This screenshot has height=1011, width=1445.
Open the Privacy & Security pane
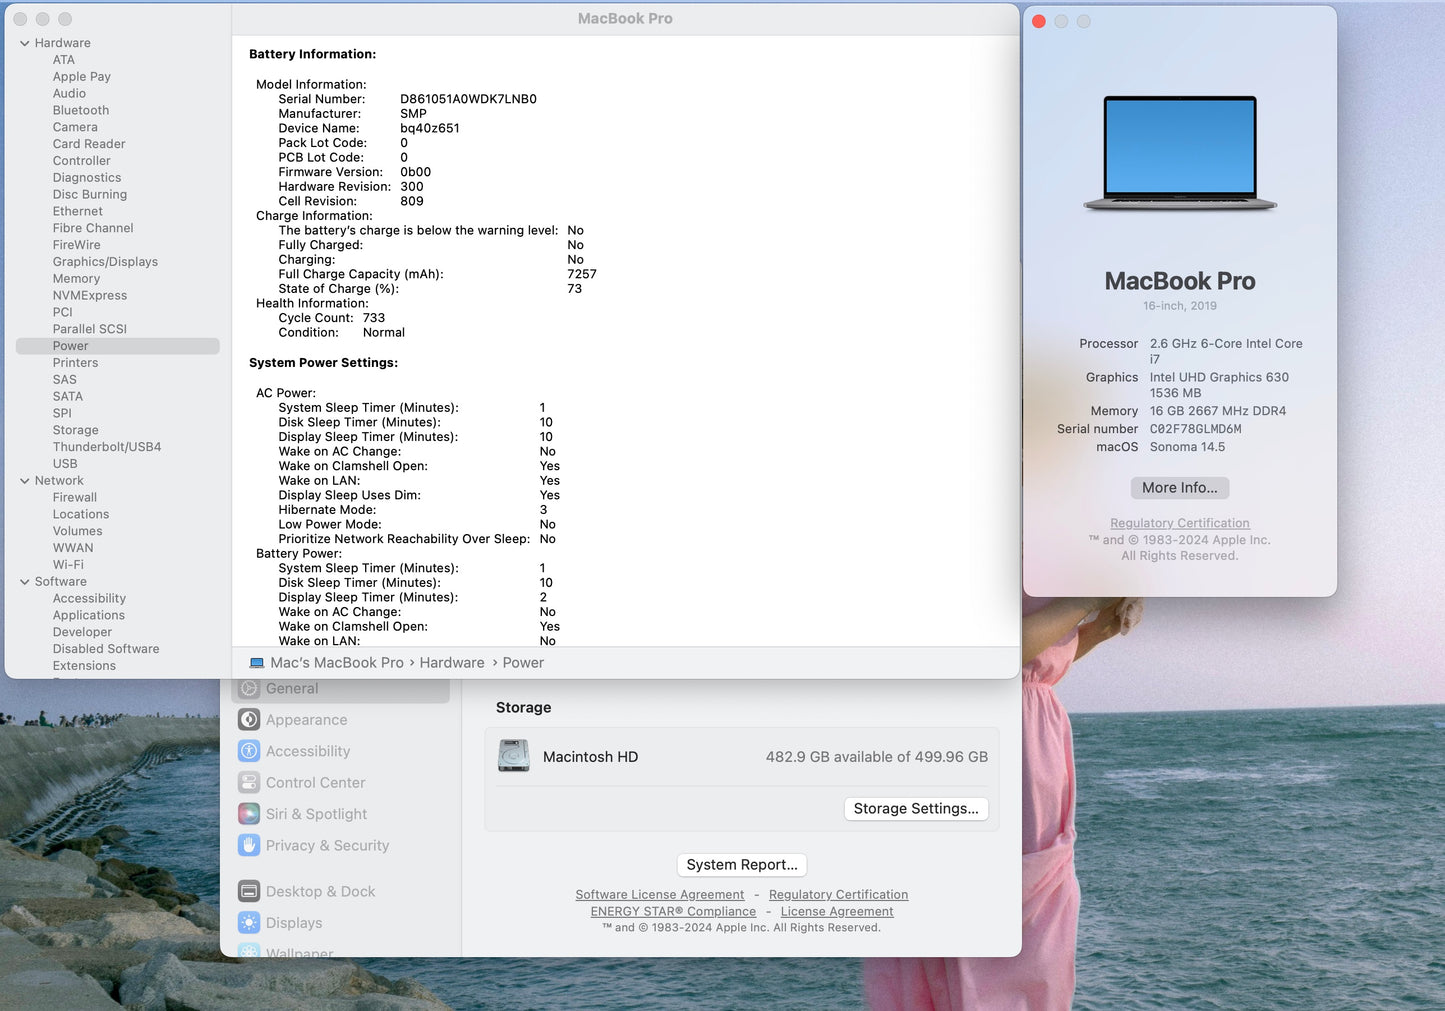pos(327,845)
